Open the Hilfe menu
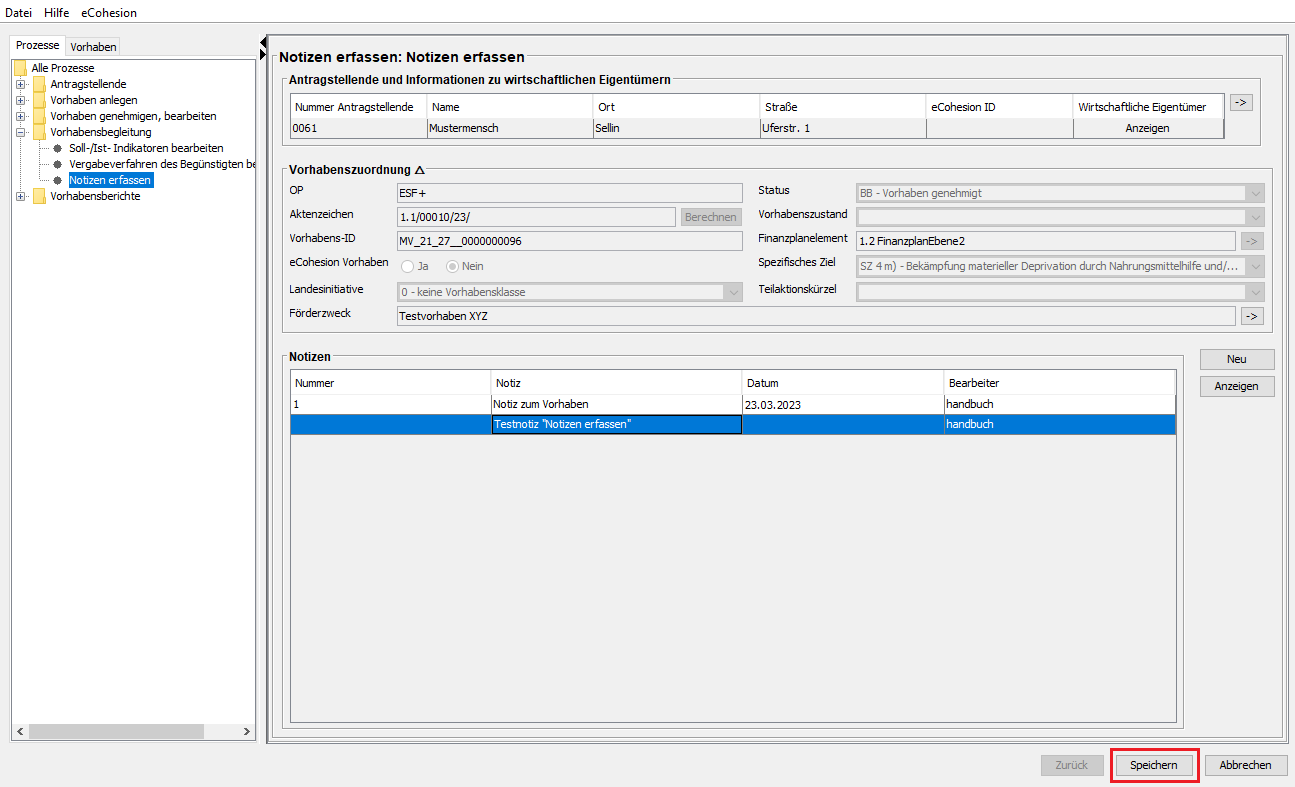The height and width of the screenshot is (787, 1295). [57, 13]
